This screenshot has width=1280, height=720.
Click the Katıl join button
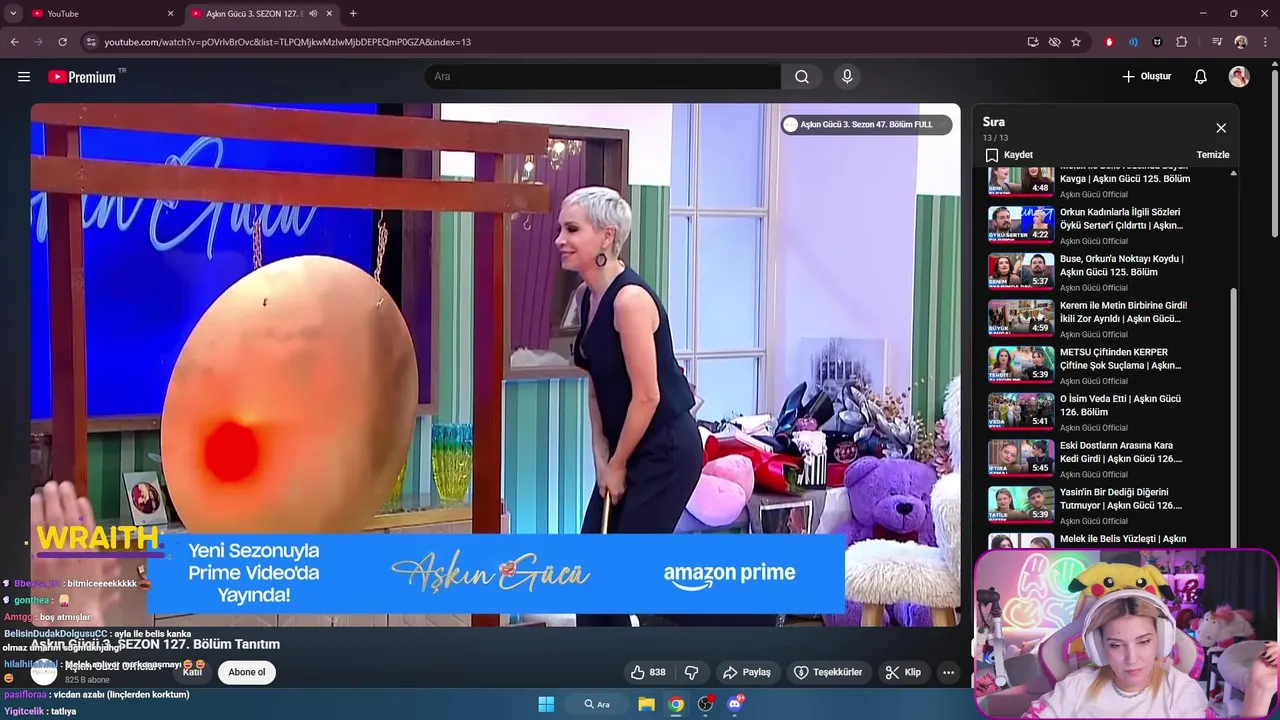[192, 672]
